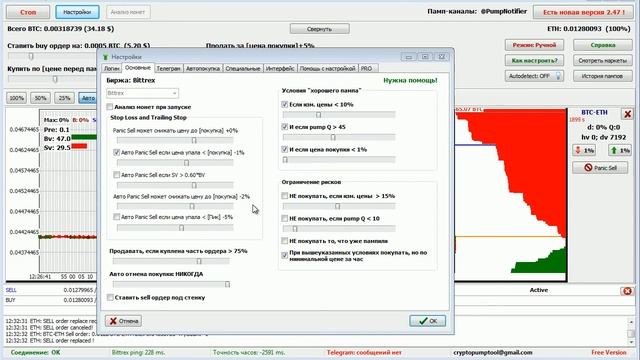This screenshot has height=360, width=640.
Task: Click the Ставить buy ордер slider
Action: click(x=52, y=56)
